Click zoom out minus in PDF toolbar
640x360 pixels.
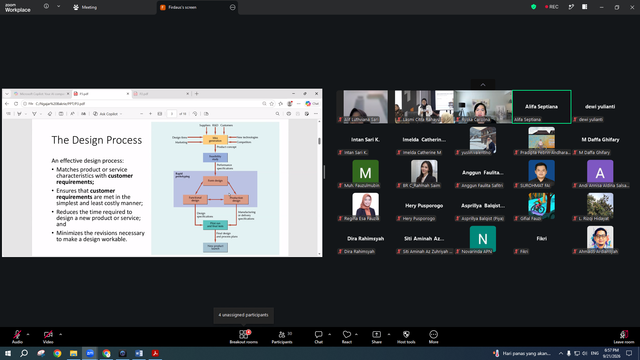[141, 114]
